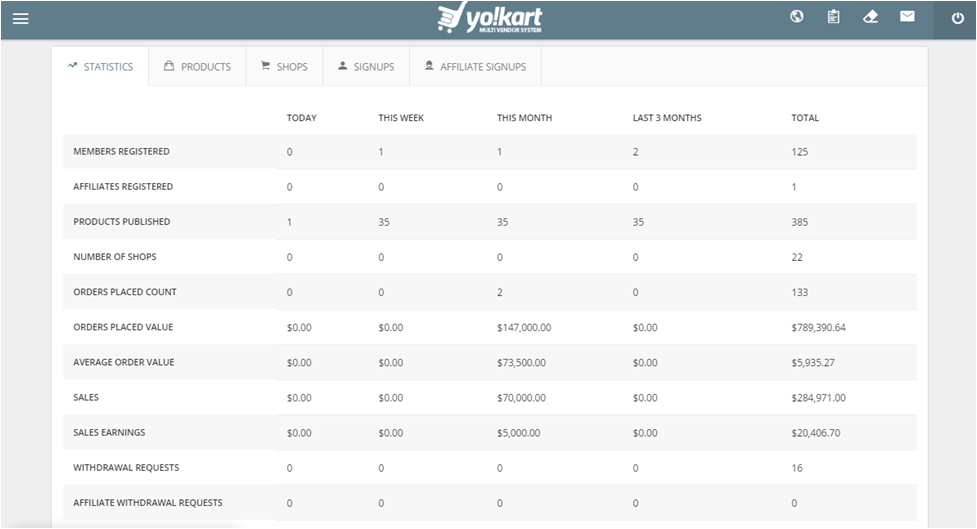Click Affiliates Registered total value 1
Screen dimensions: 977x529
(794, 187)
